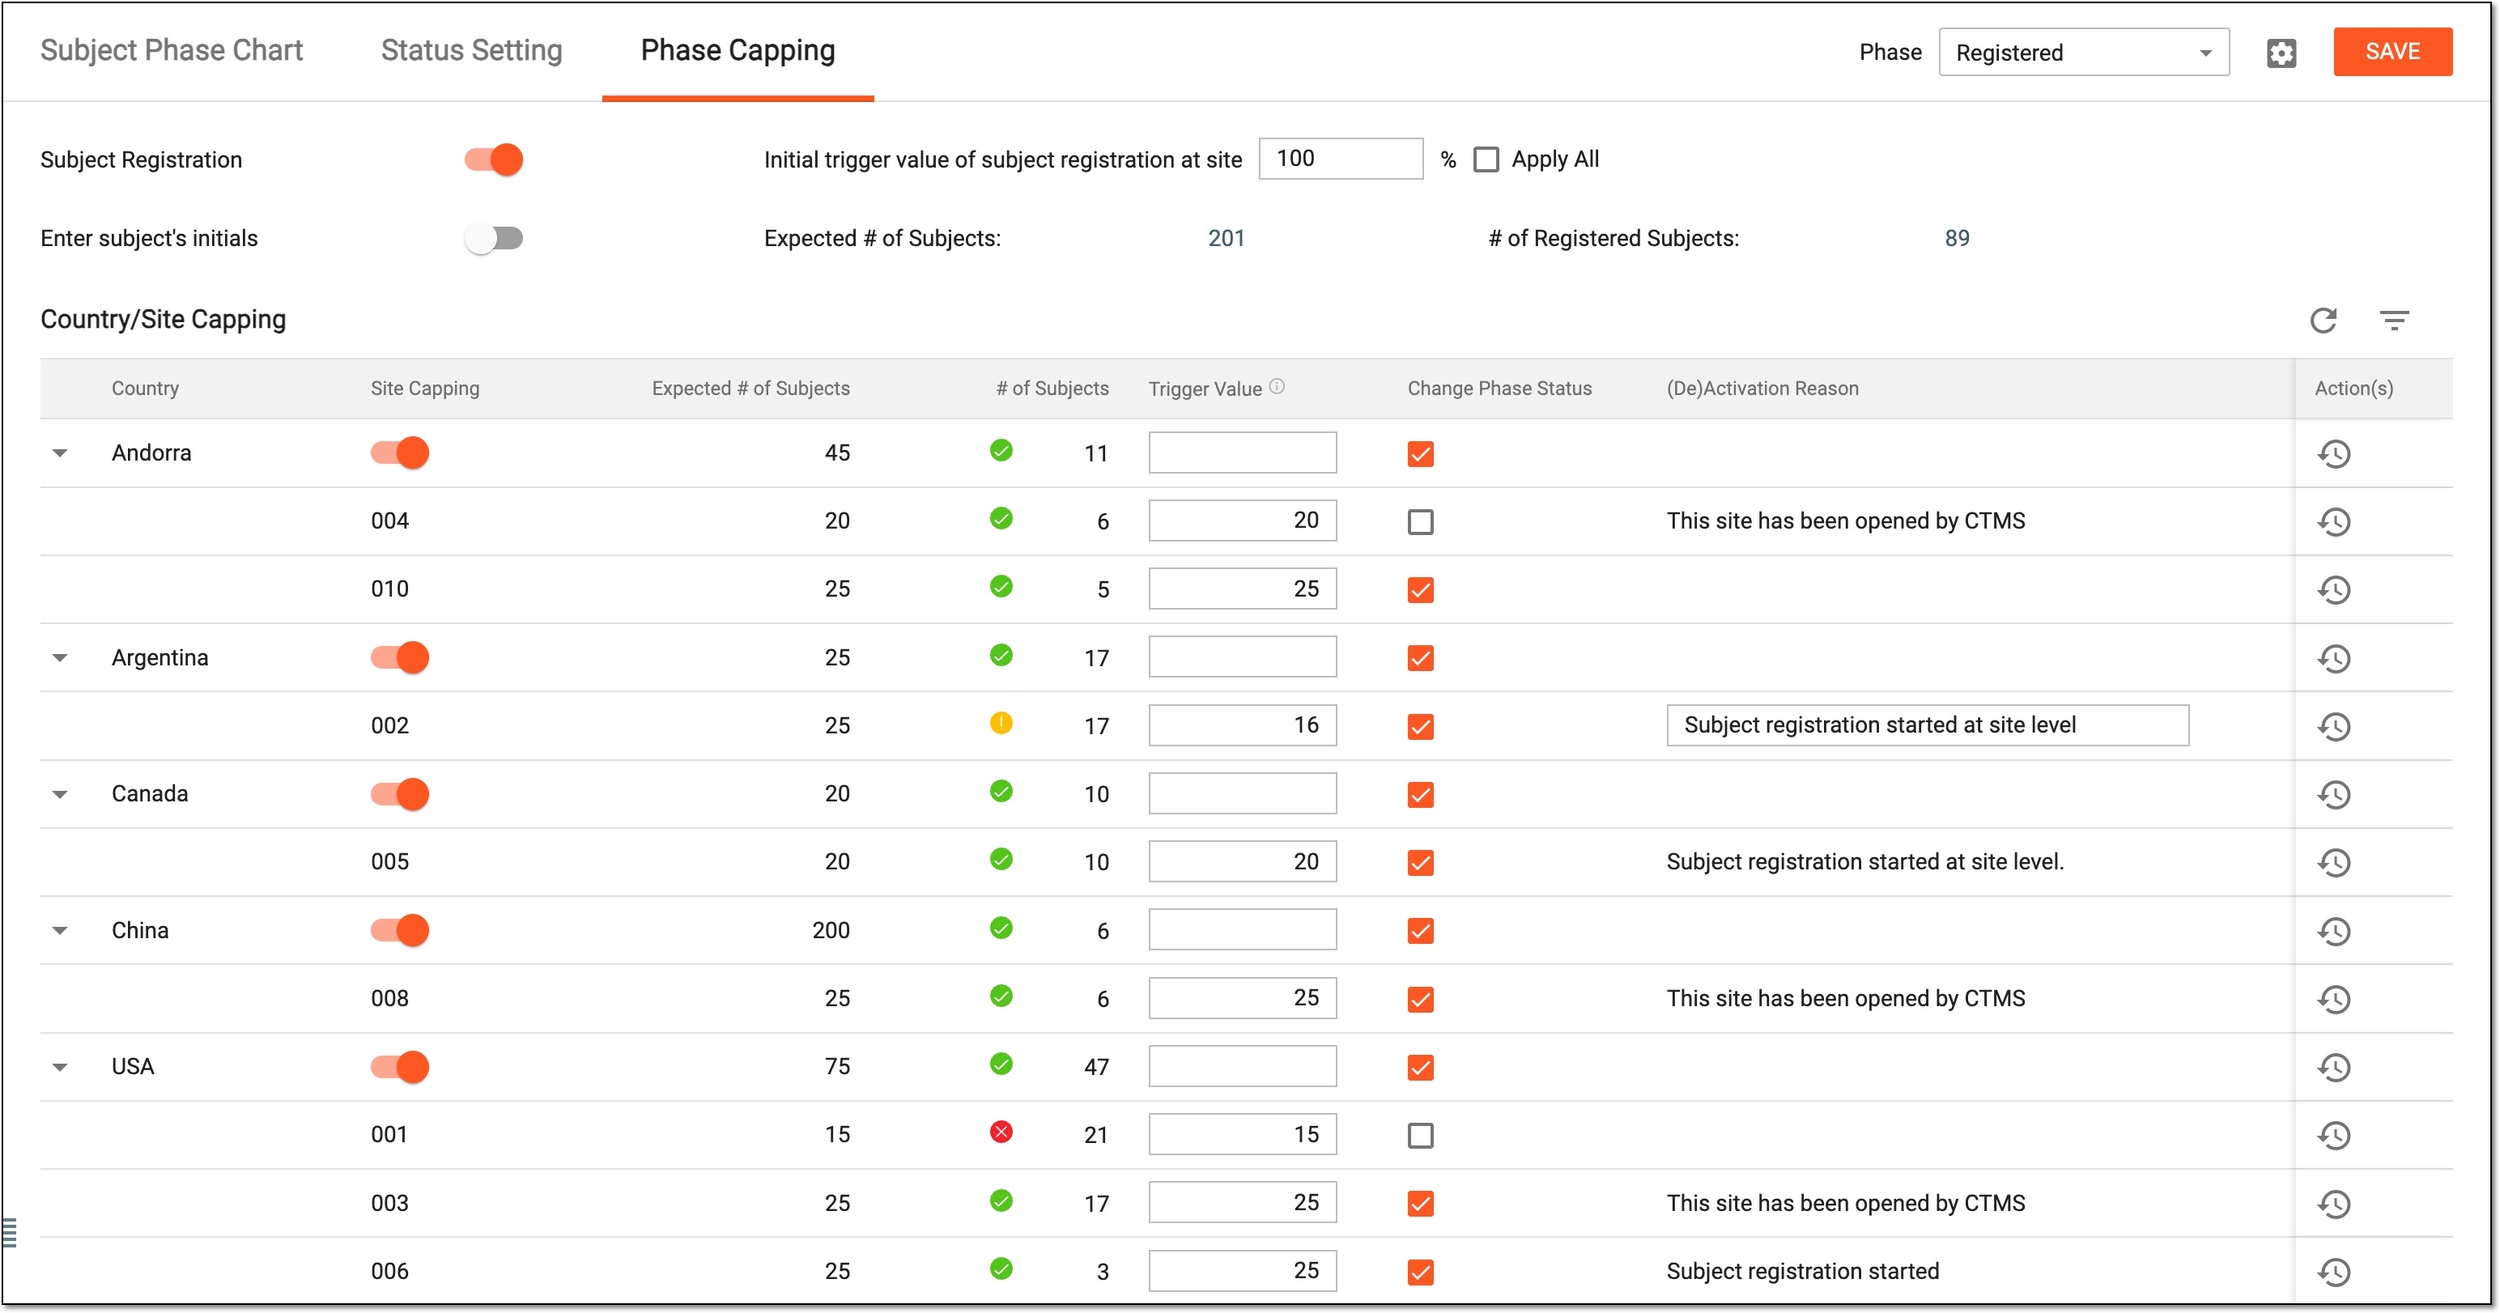The height and width of the screenshot is (1313, 2500).
Task: Click the Registered Subjects count 89
Action: point(1957,238)
